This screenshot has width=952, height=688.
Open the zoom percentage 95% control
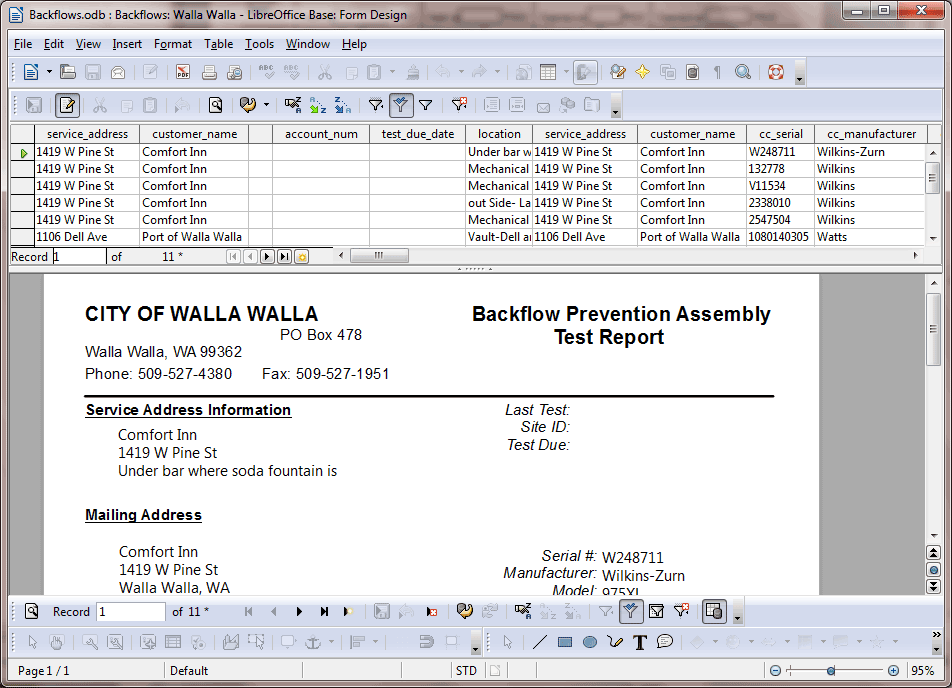[922, 670]
